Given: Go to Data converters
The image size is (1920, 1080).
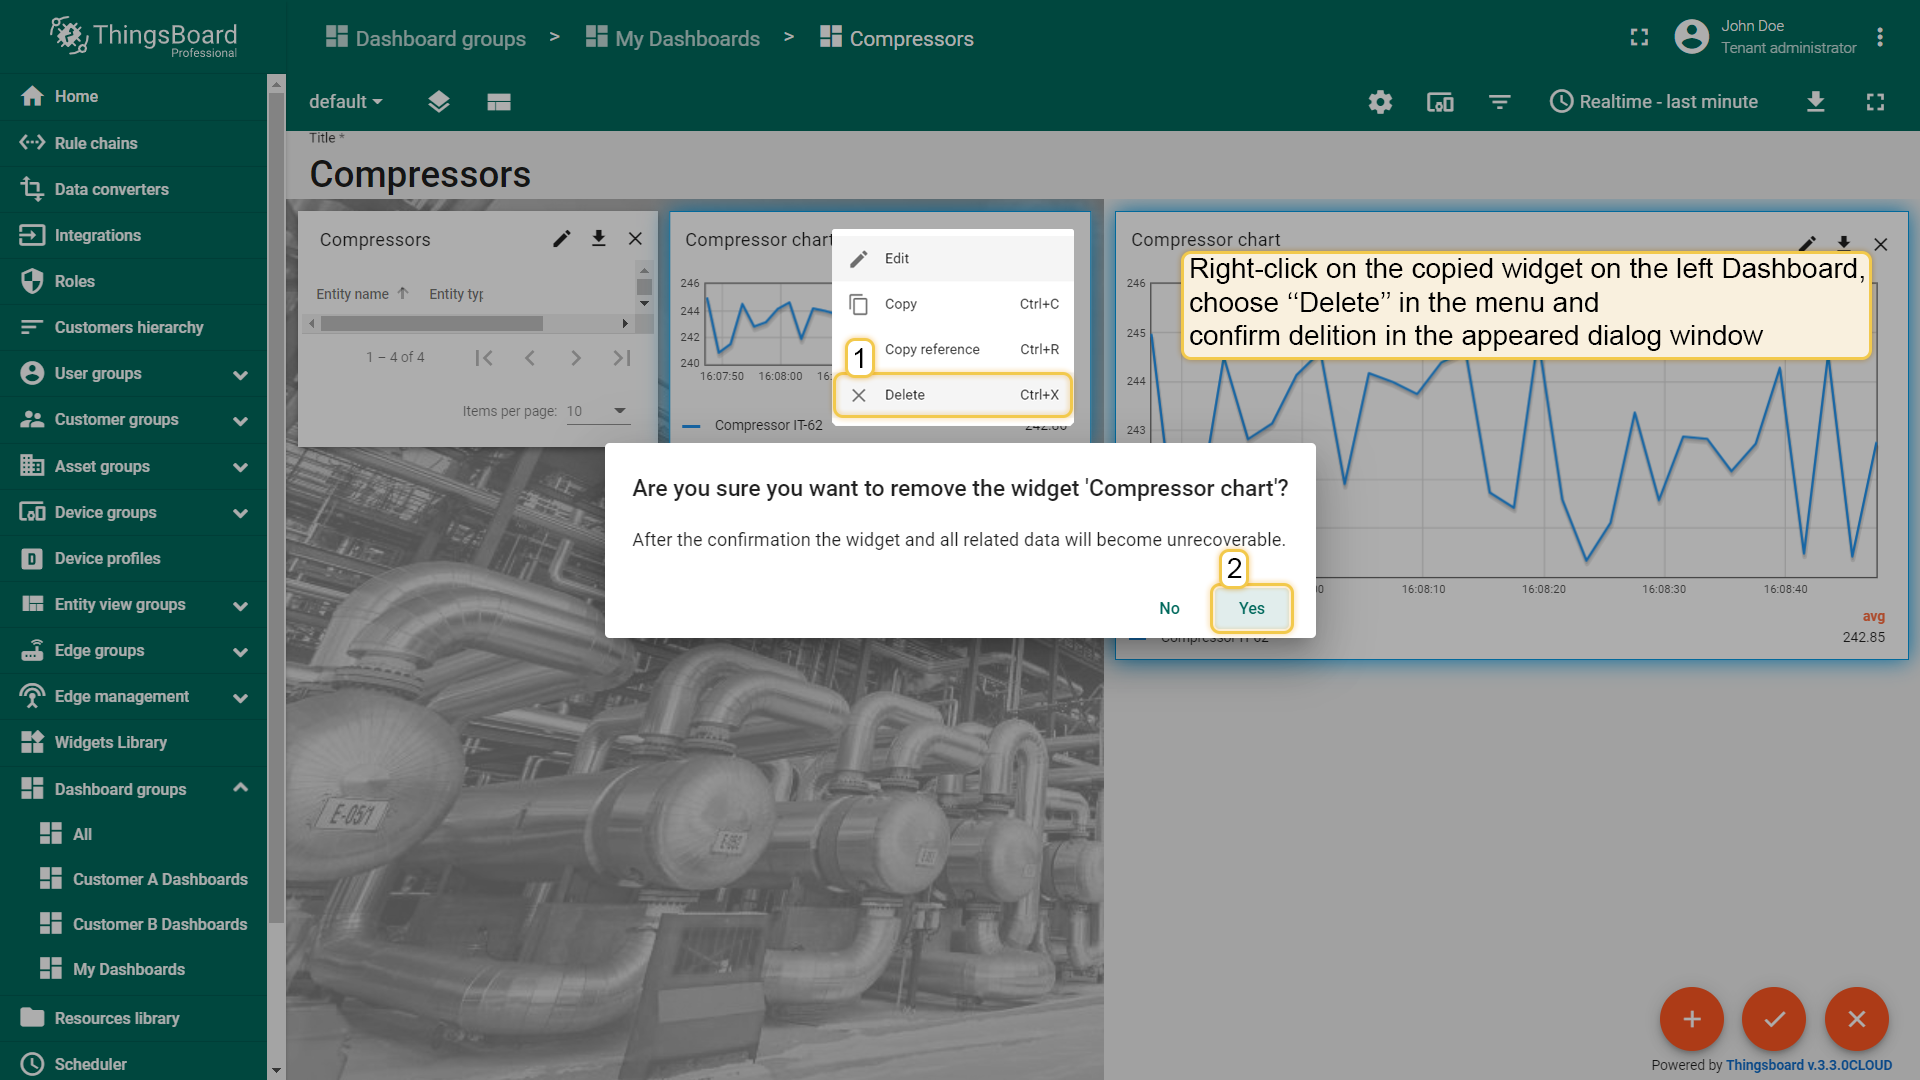Looking at the screenshot, I should (x=133, y=189).
